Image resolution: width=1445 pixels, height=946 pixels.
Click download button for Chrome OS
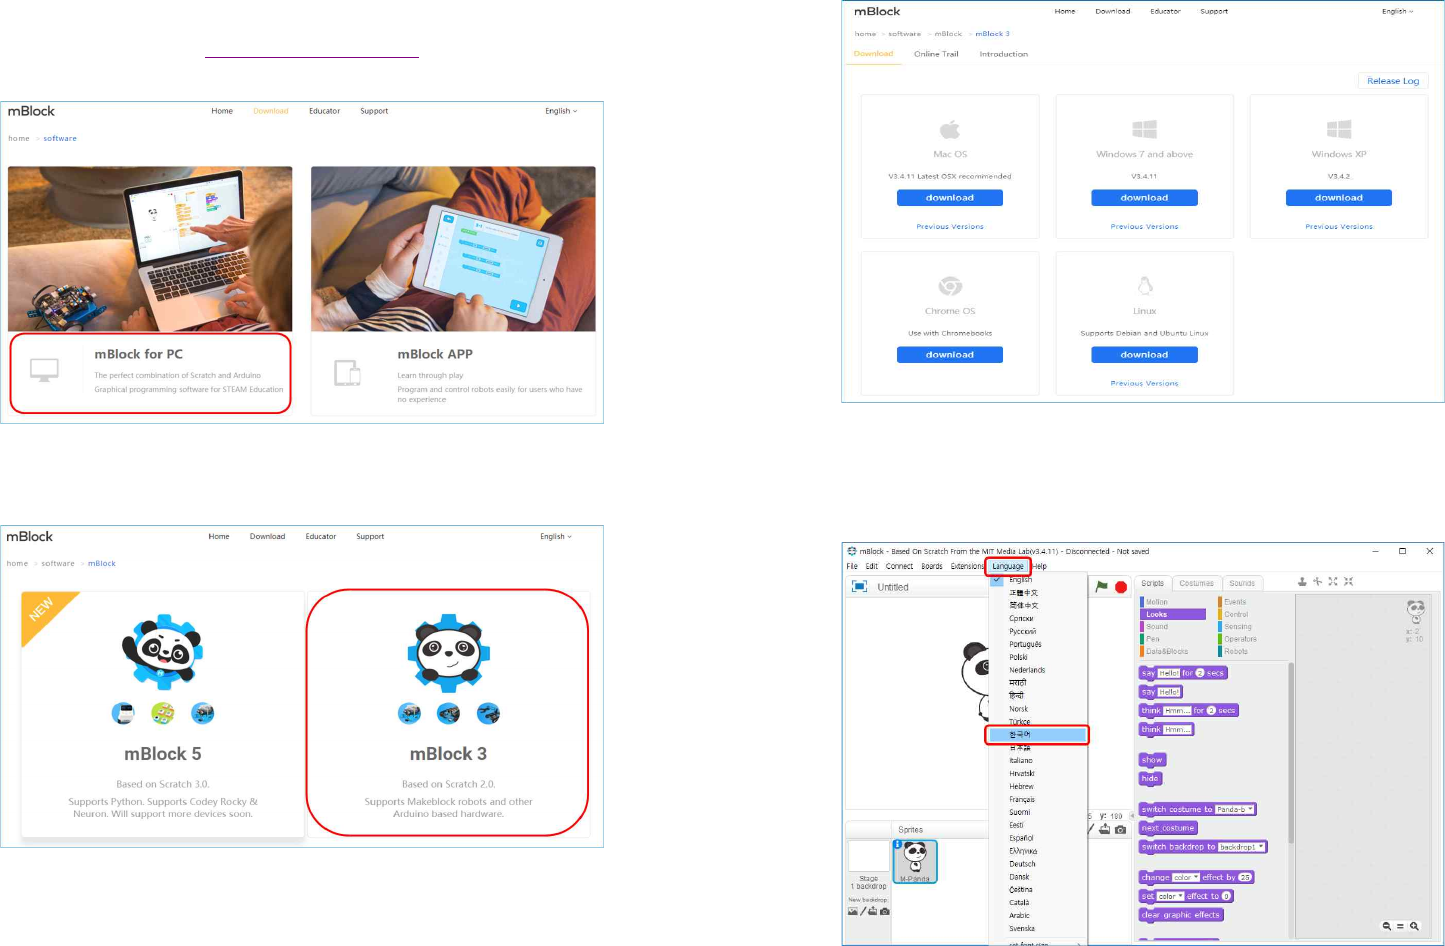[x=950, y=355]
